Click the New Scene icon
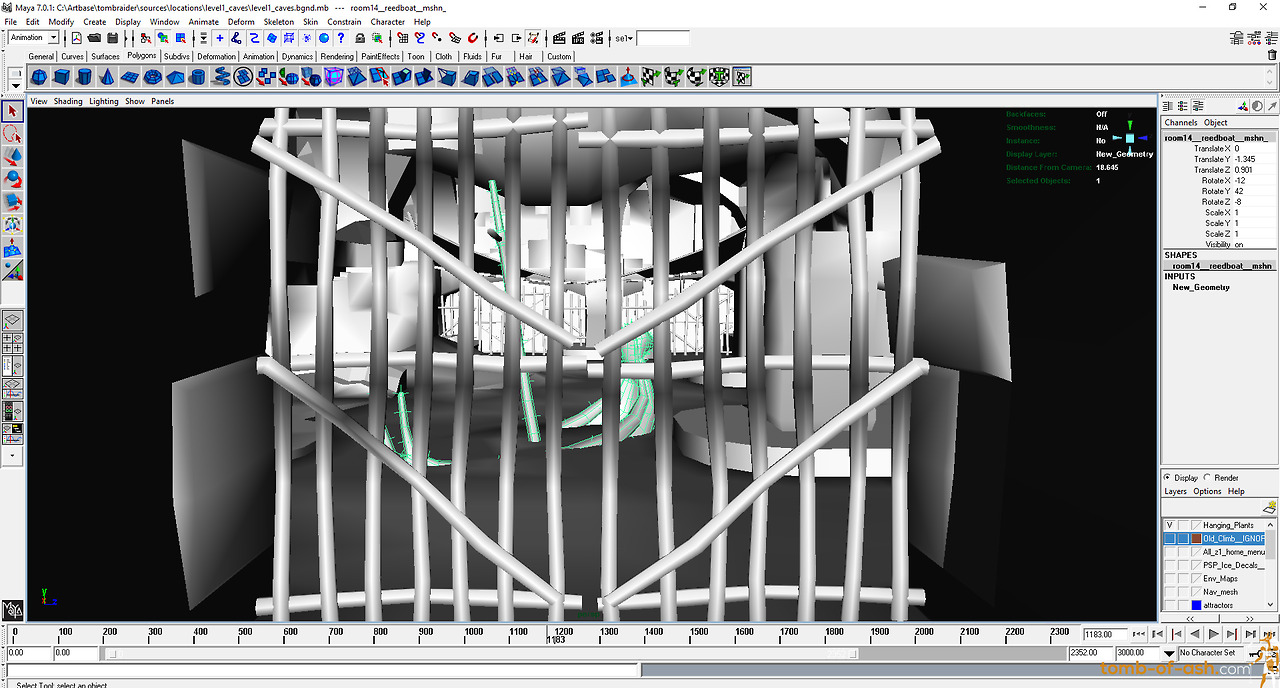Image resolution: width=1280 pixels, height=688 pixels. pyautogui.click(x=76, y=38)
